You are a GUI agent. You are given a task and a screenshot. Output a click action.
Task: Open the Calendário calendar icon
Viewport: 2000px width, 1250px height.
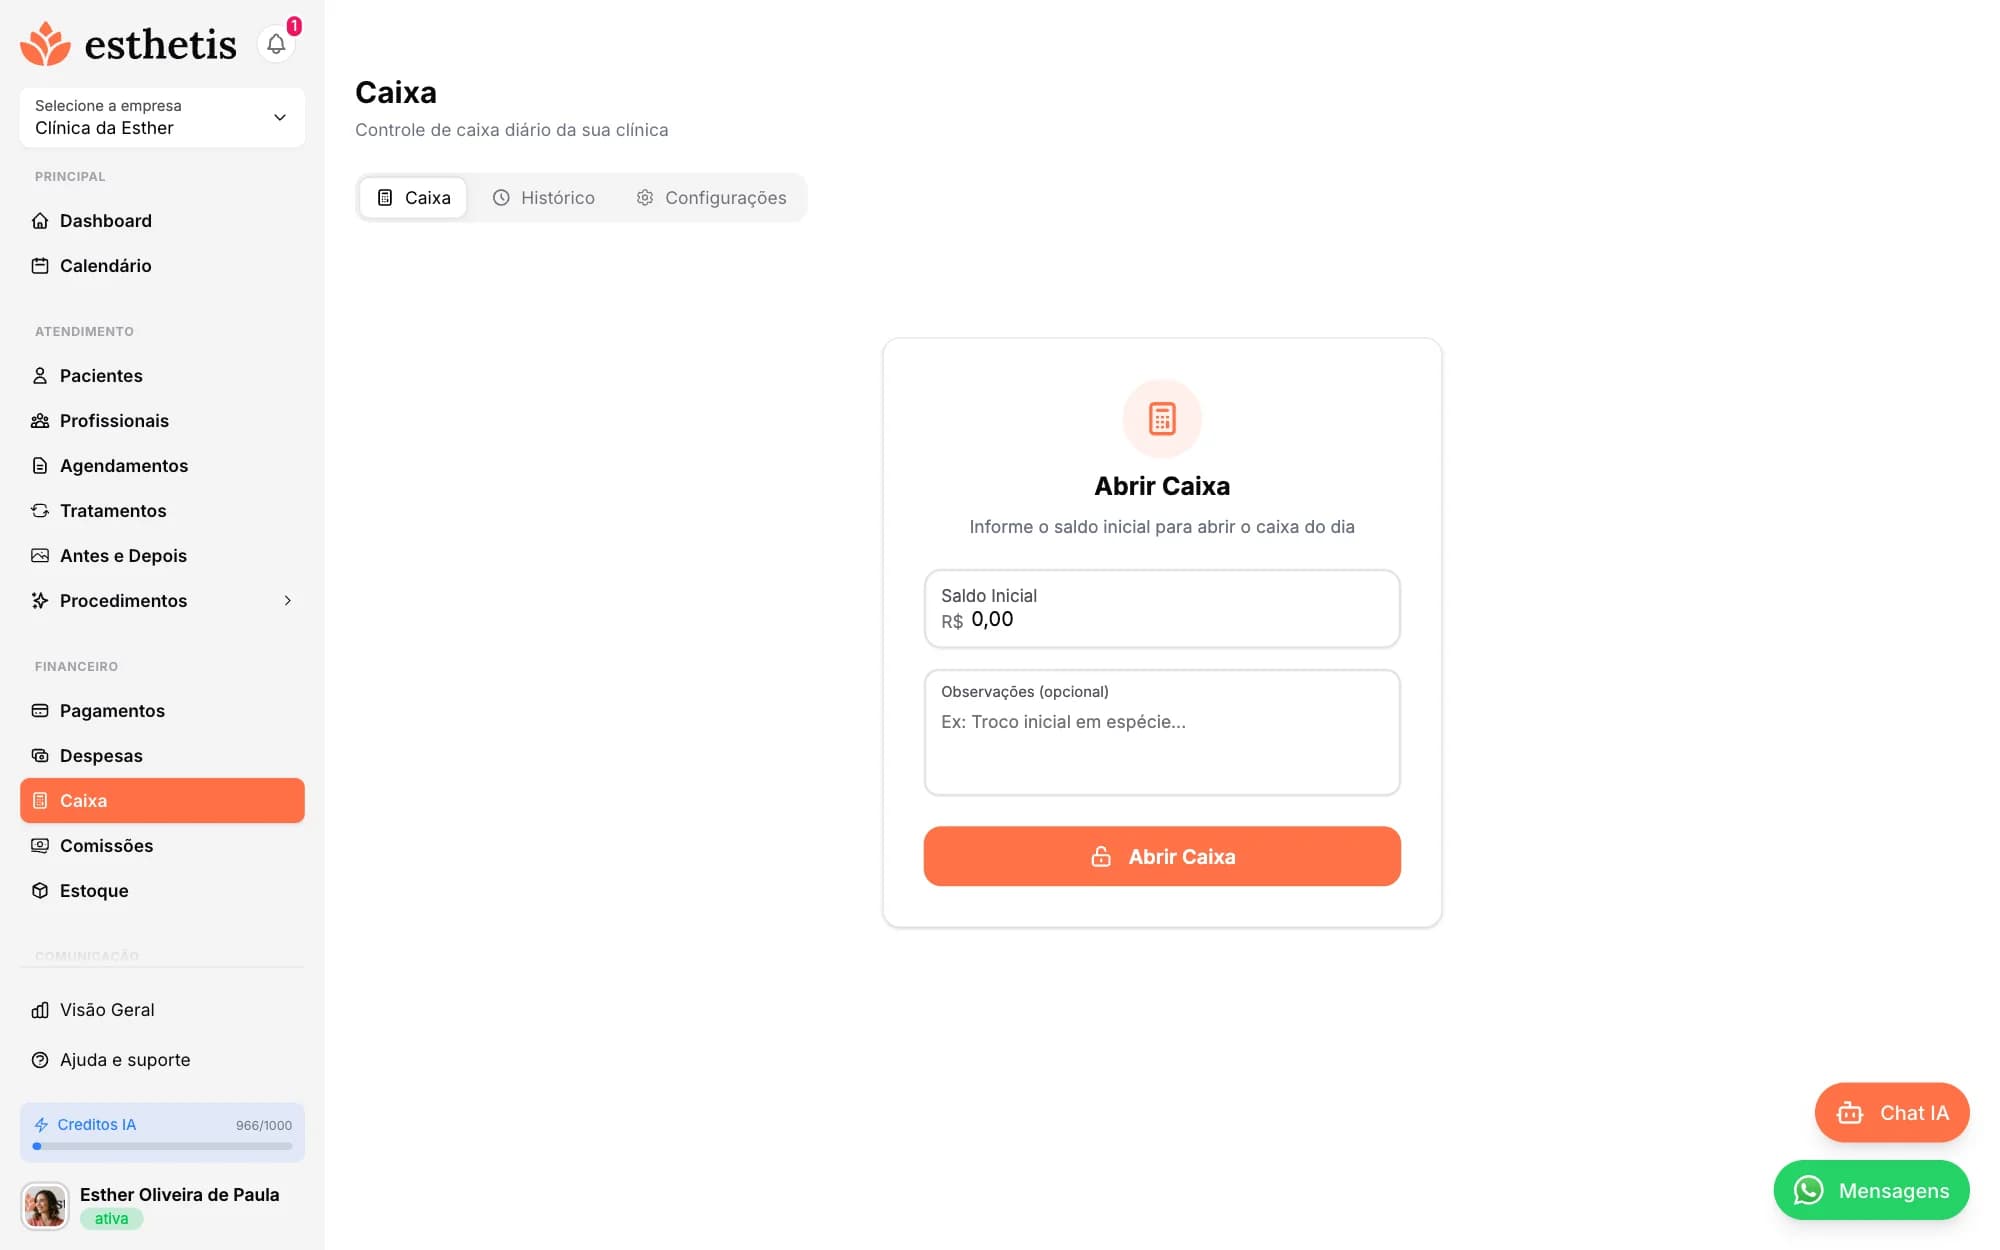click(40, 266)
